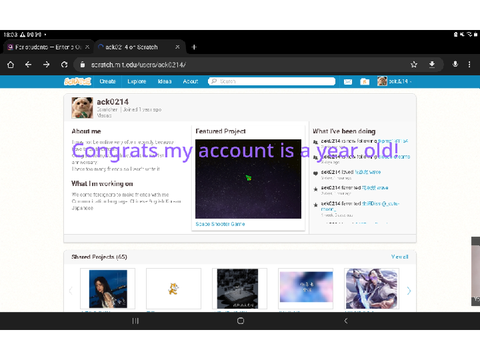
Task: Open the Space Shooter Game link
Action: tap(220, 224)
